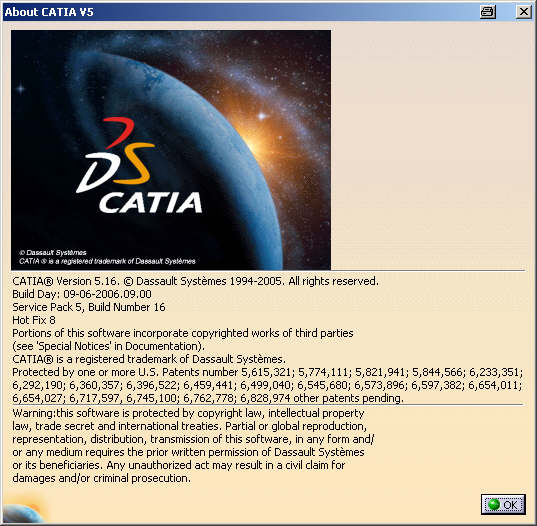Confirm the dialog with the OK button
537x526 pixels.
pos(503,504)
